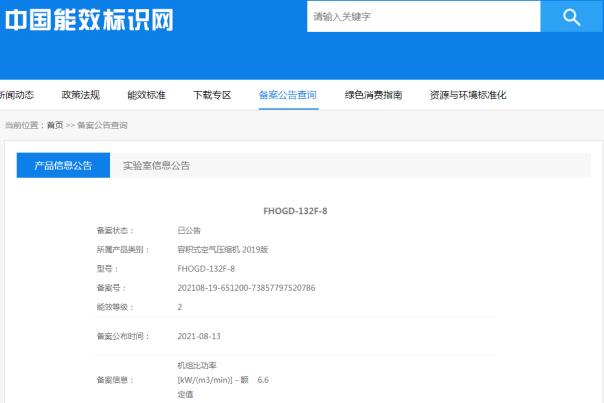Click the 备案公告查询 breadcrumb link
Screen dimensions: 604x403
click(x=102, y=125)
